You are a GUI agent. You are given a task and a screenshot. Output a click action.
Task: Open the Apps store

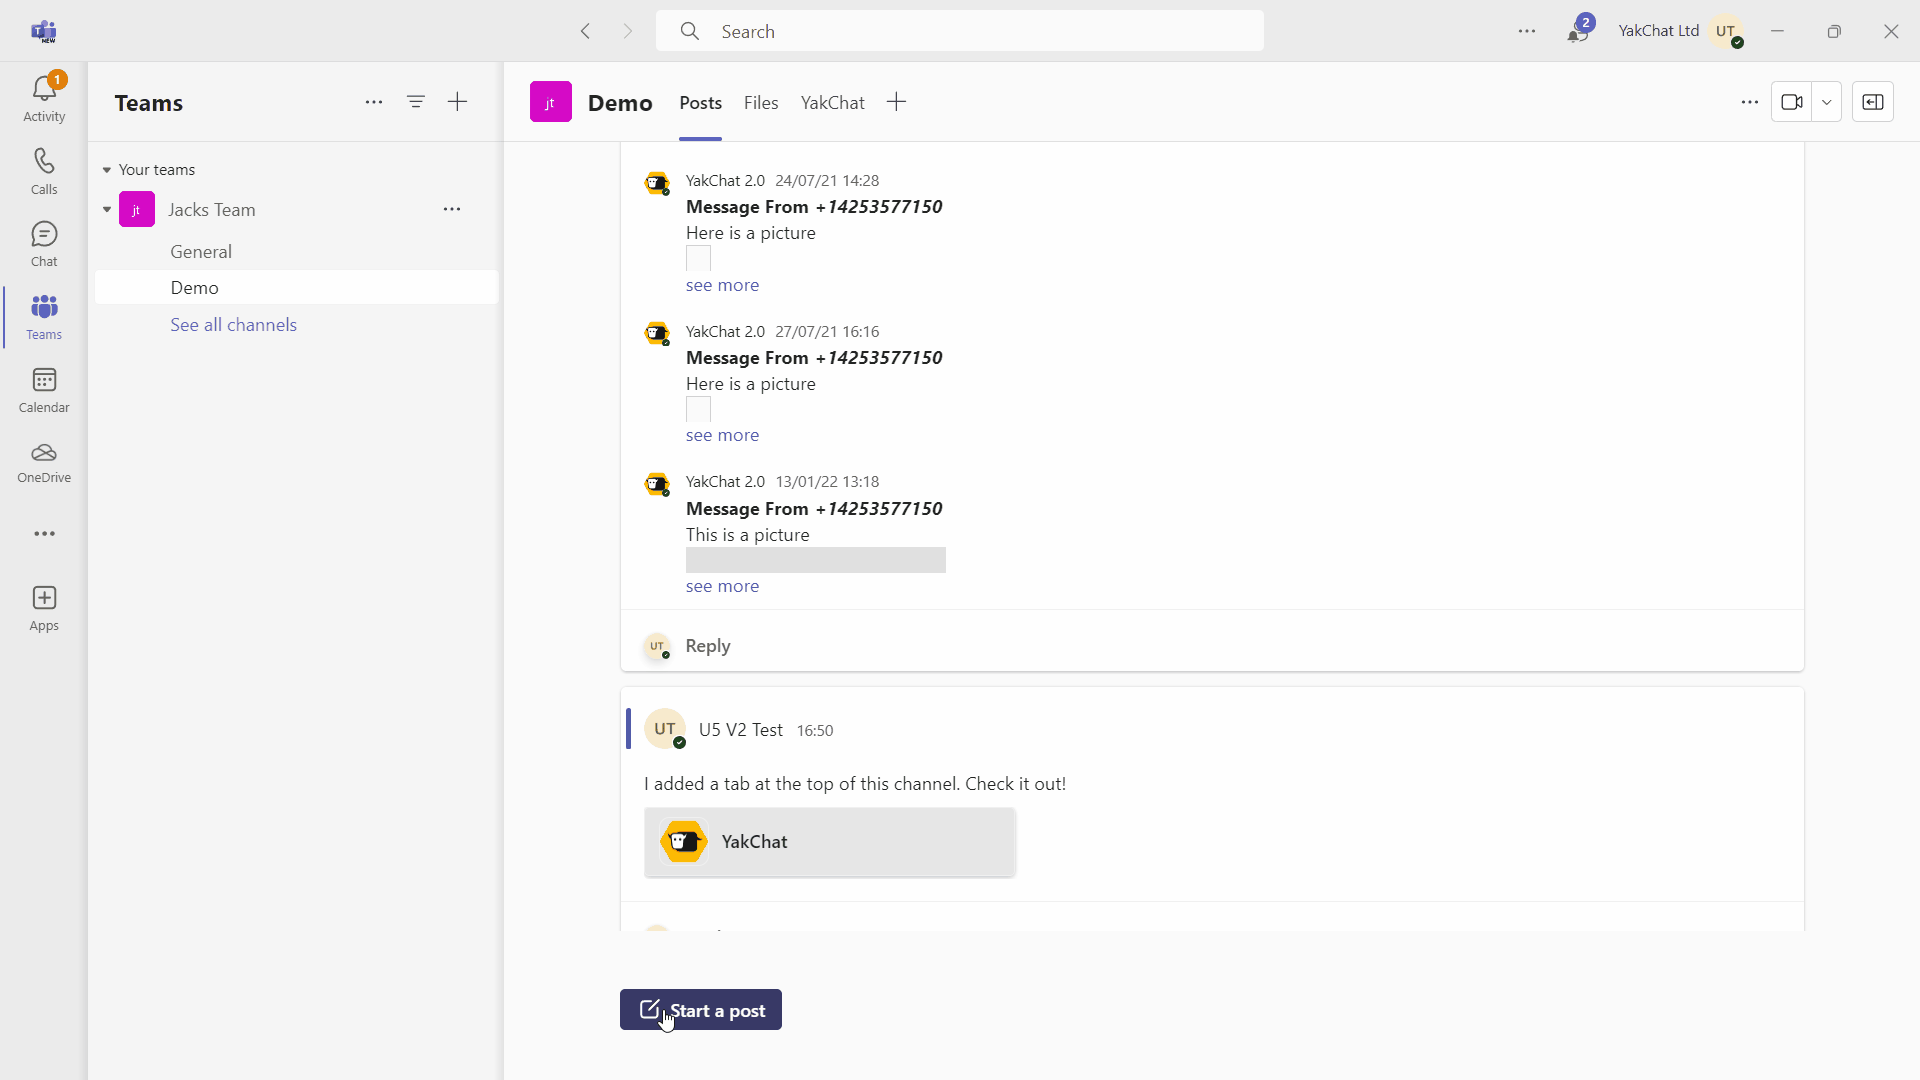(x=44, y=608)
